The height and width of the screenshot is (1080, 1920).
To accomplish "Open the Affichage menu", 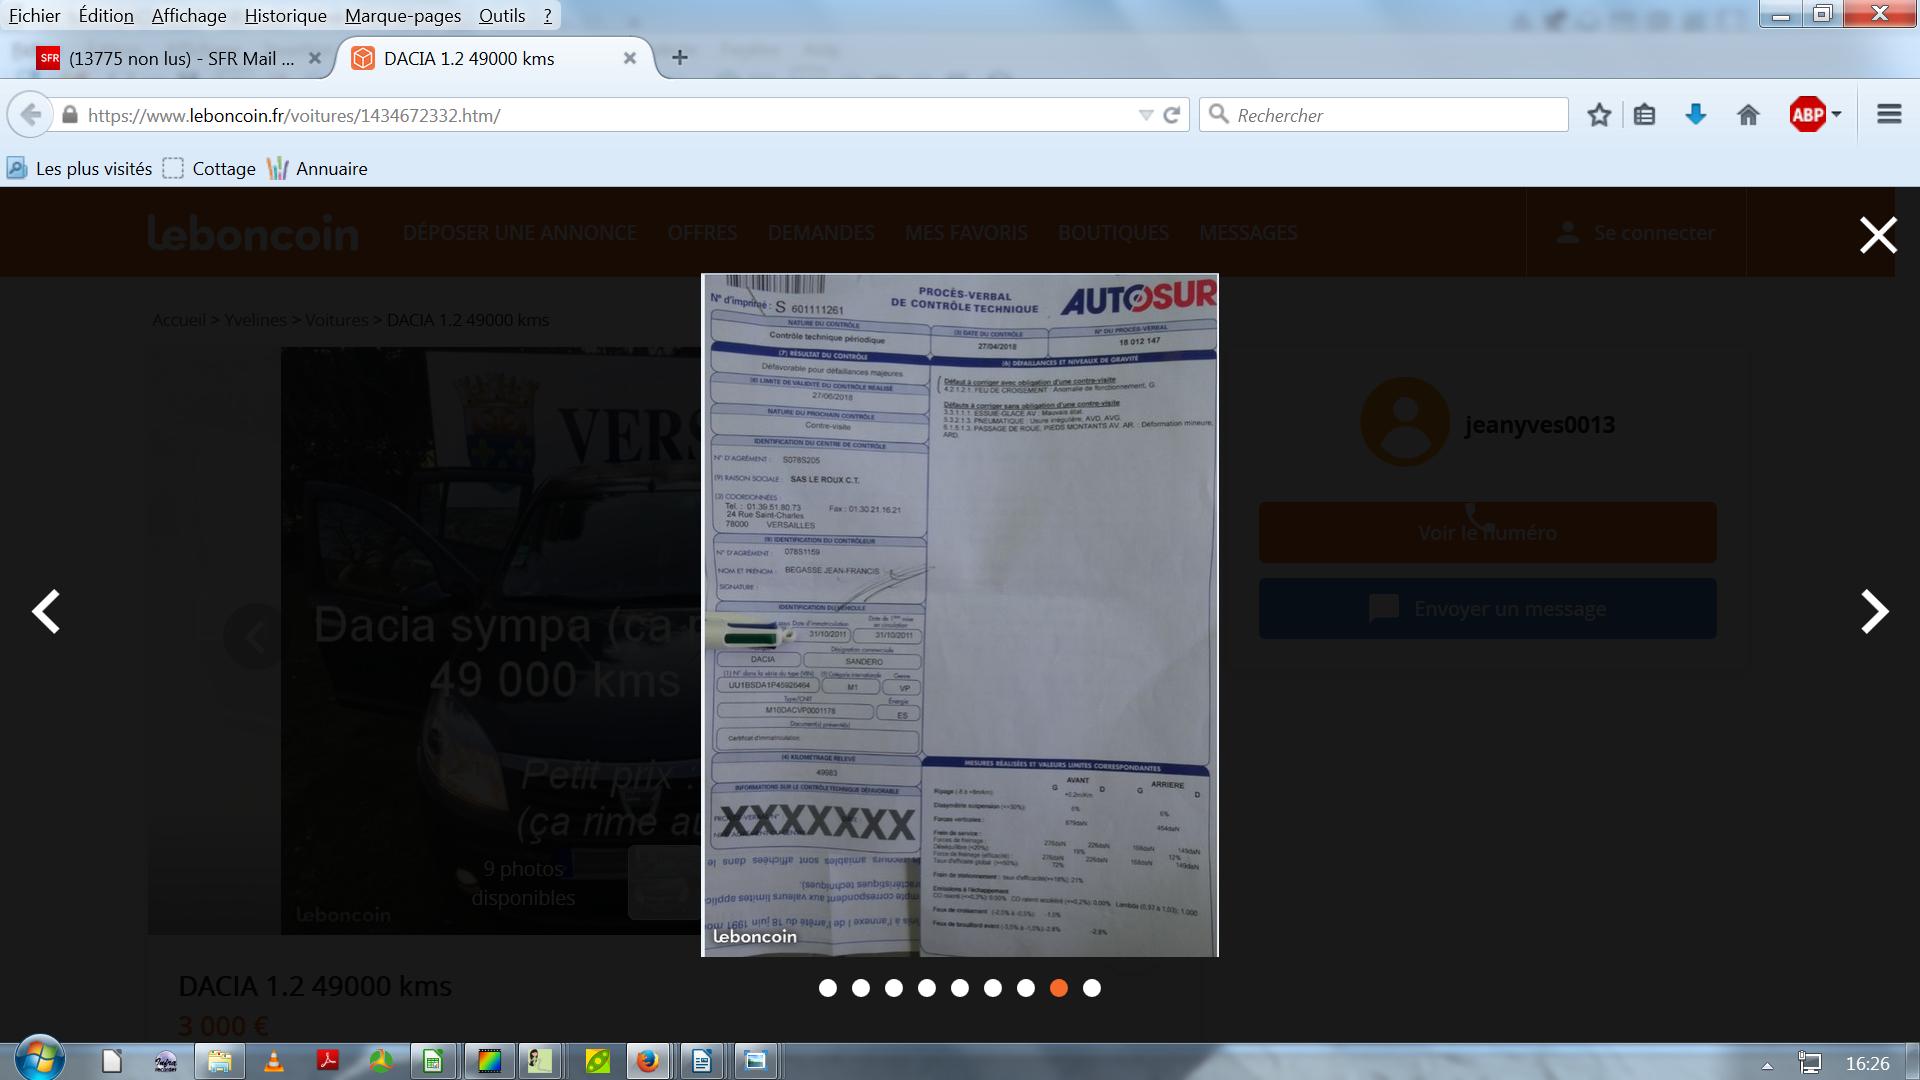I will coord(189,15).
